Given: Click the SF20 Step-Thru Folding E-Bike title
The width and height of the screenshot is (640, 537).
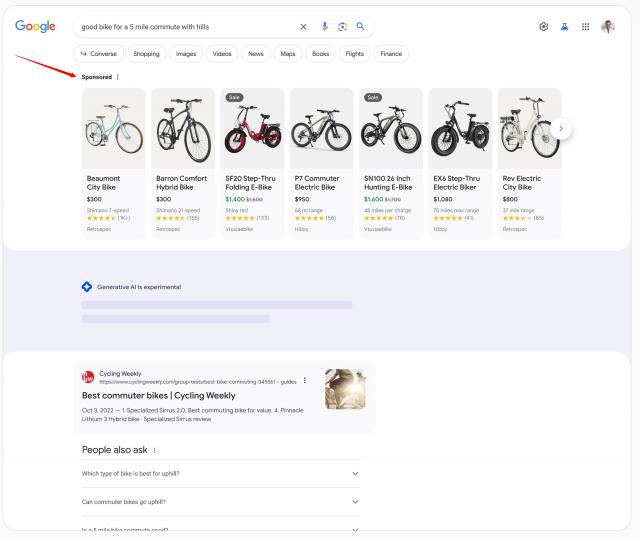Looking at the screenshot, I should [x=250, y=183].
